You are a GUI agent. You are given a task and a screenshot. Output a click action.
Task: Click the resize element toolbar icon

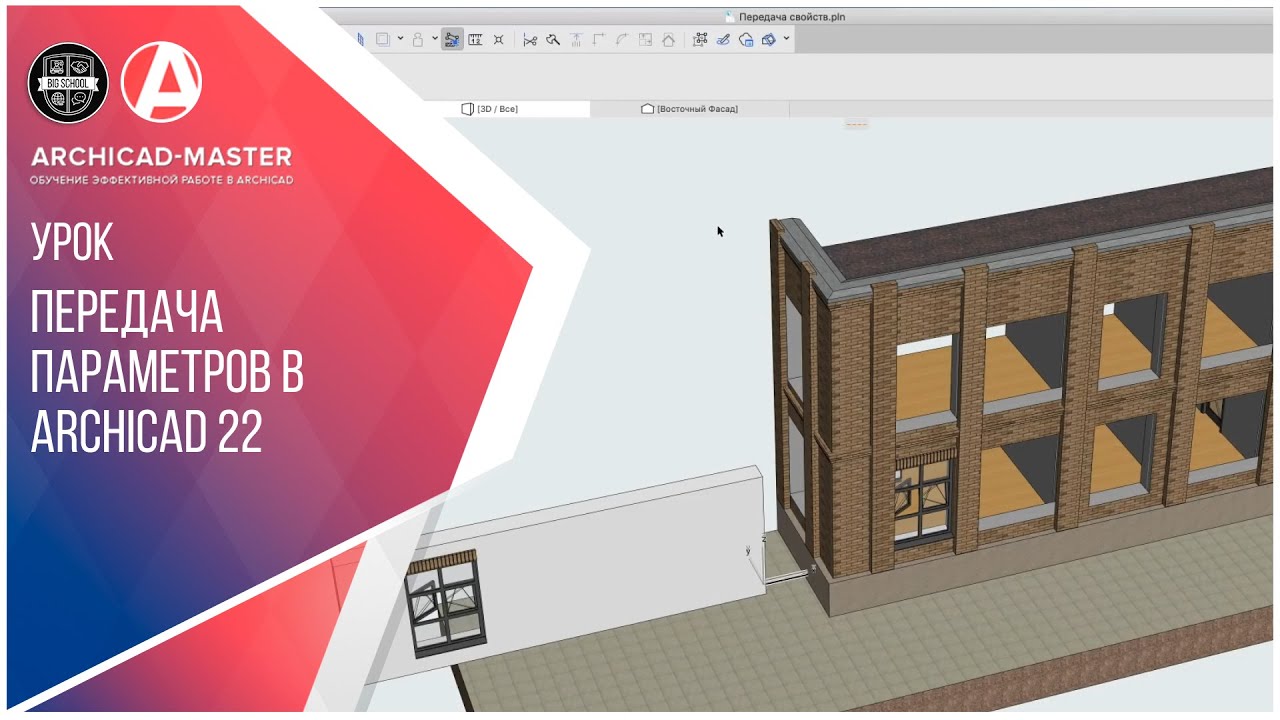tap(645, 40)
